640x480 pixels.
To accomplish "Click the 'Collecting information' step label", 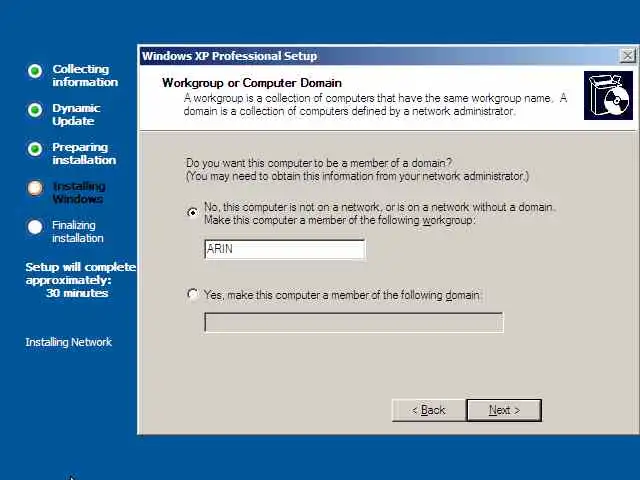I will pos(85,76).
